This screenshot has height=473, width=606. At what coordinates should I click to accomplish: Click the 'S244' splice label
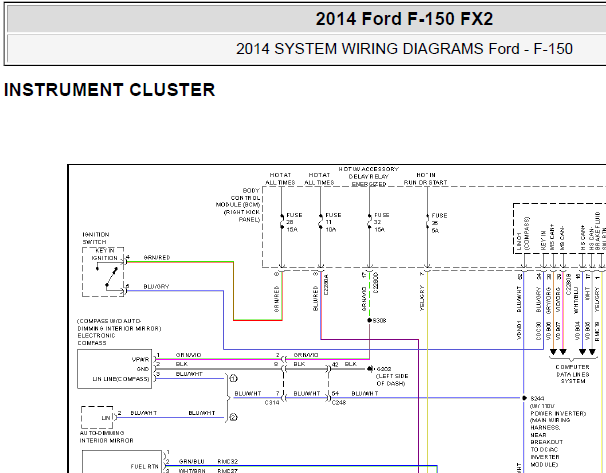pos(537,398)
